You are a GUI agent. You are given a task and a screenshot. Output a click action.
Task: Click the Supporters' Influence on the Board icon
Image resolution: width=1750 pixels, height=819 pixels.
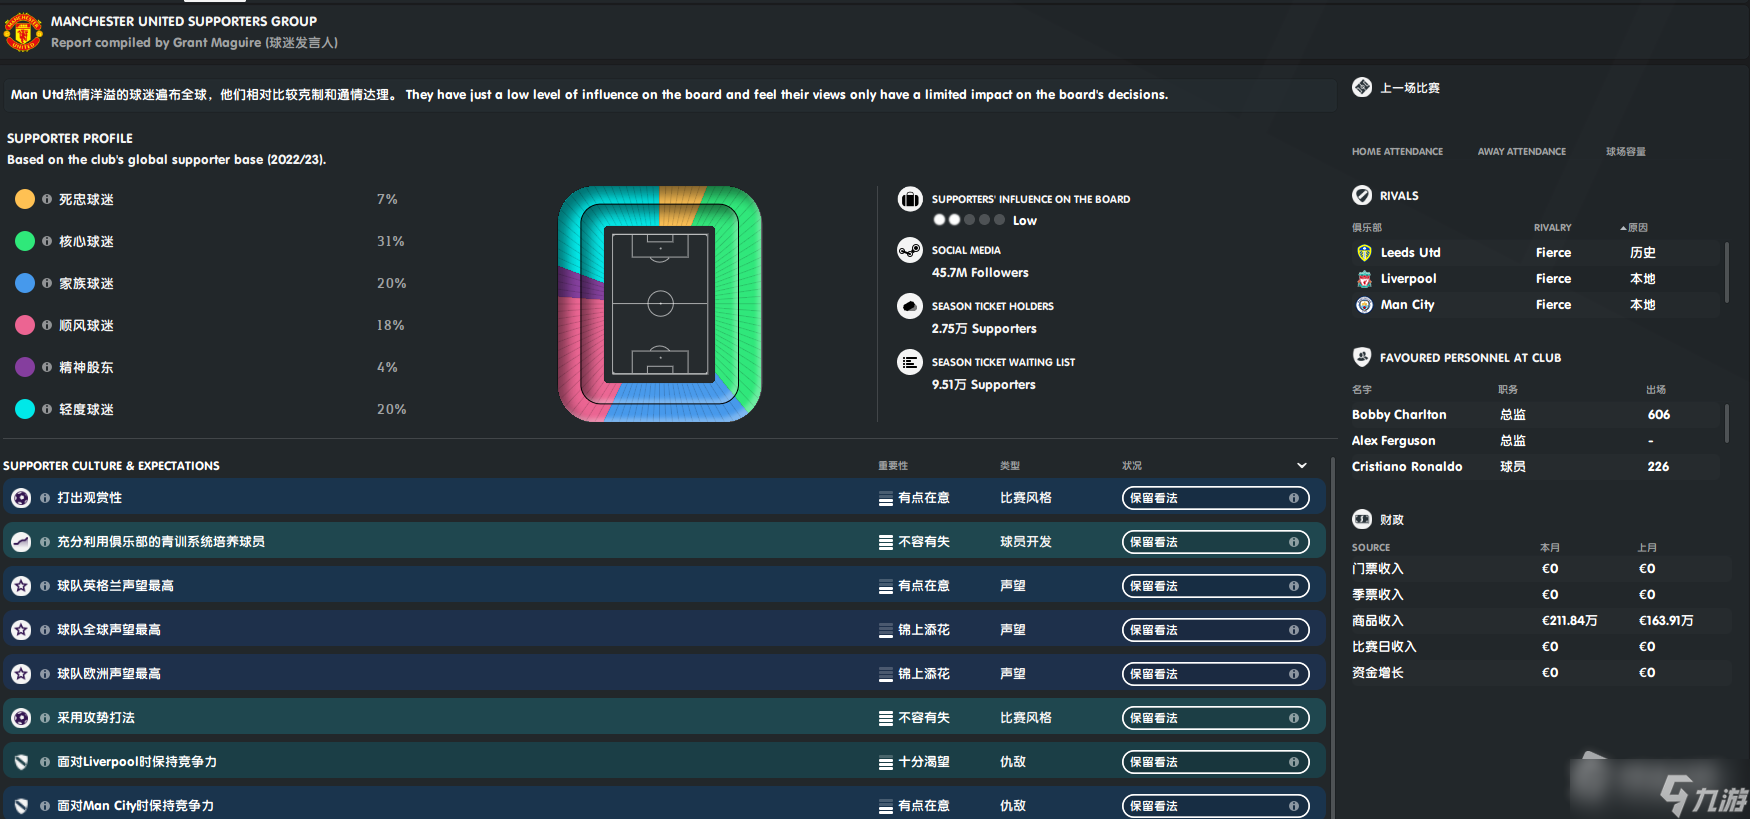[910, 199]
